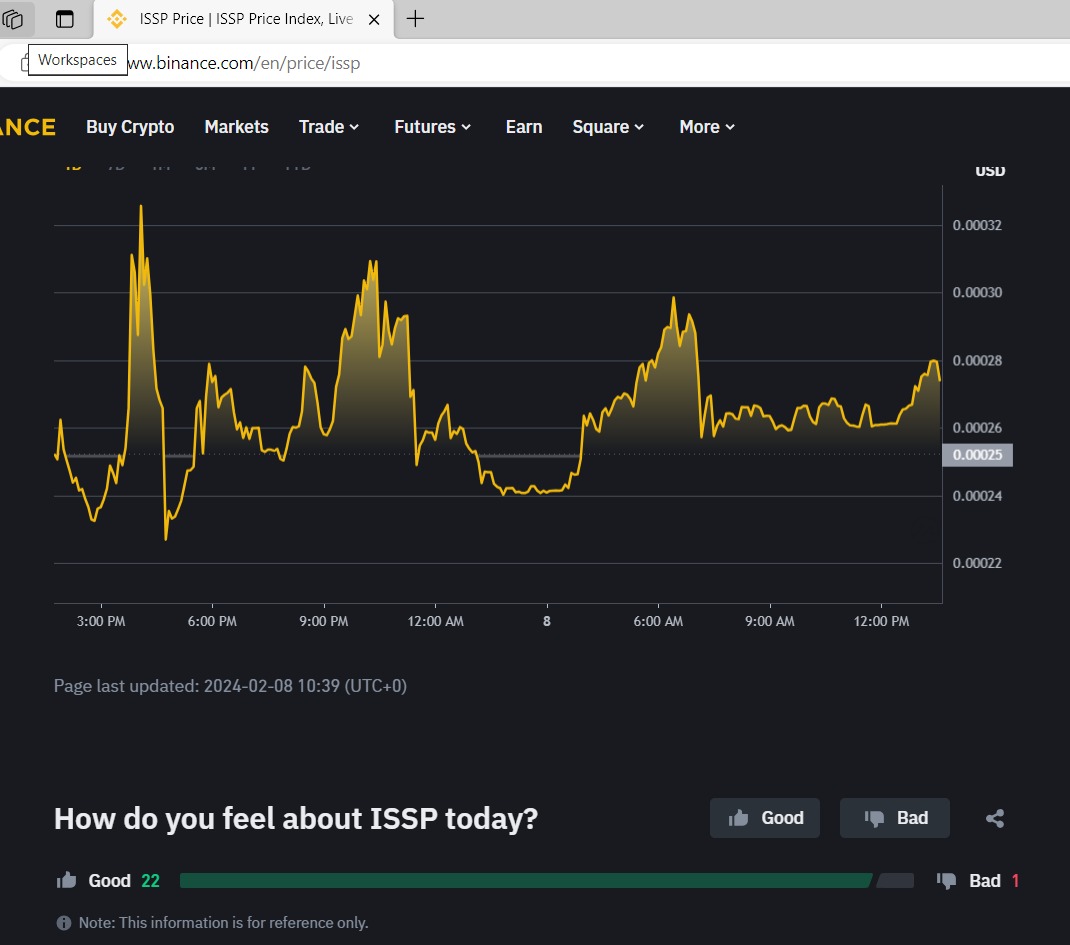This screenshot has width=1070, height=945.
Task: Expand the Futures dropdown
Action: (x=433, y=127)
